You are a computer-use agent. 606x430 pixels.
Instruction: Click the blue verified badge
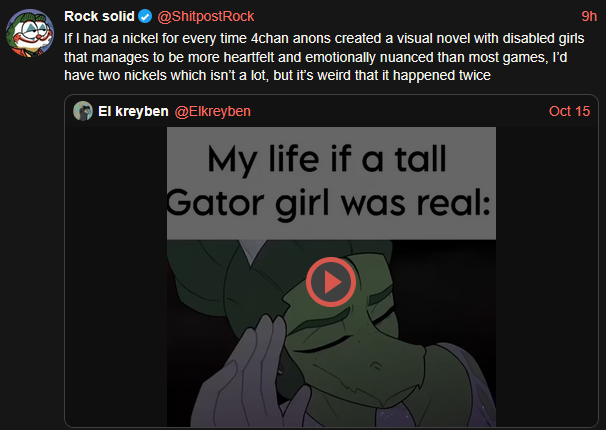(143, 17)
